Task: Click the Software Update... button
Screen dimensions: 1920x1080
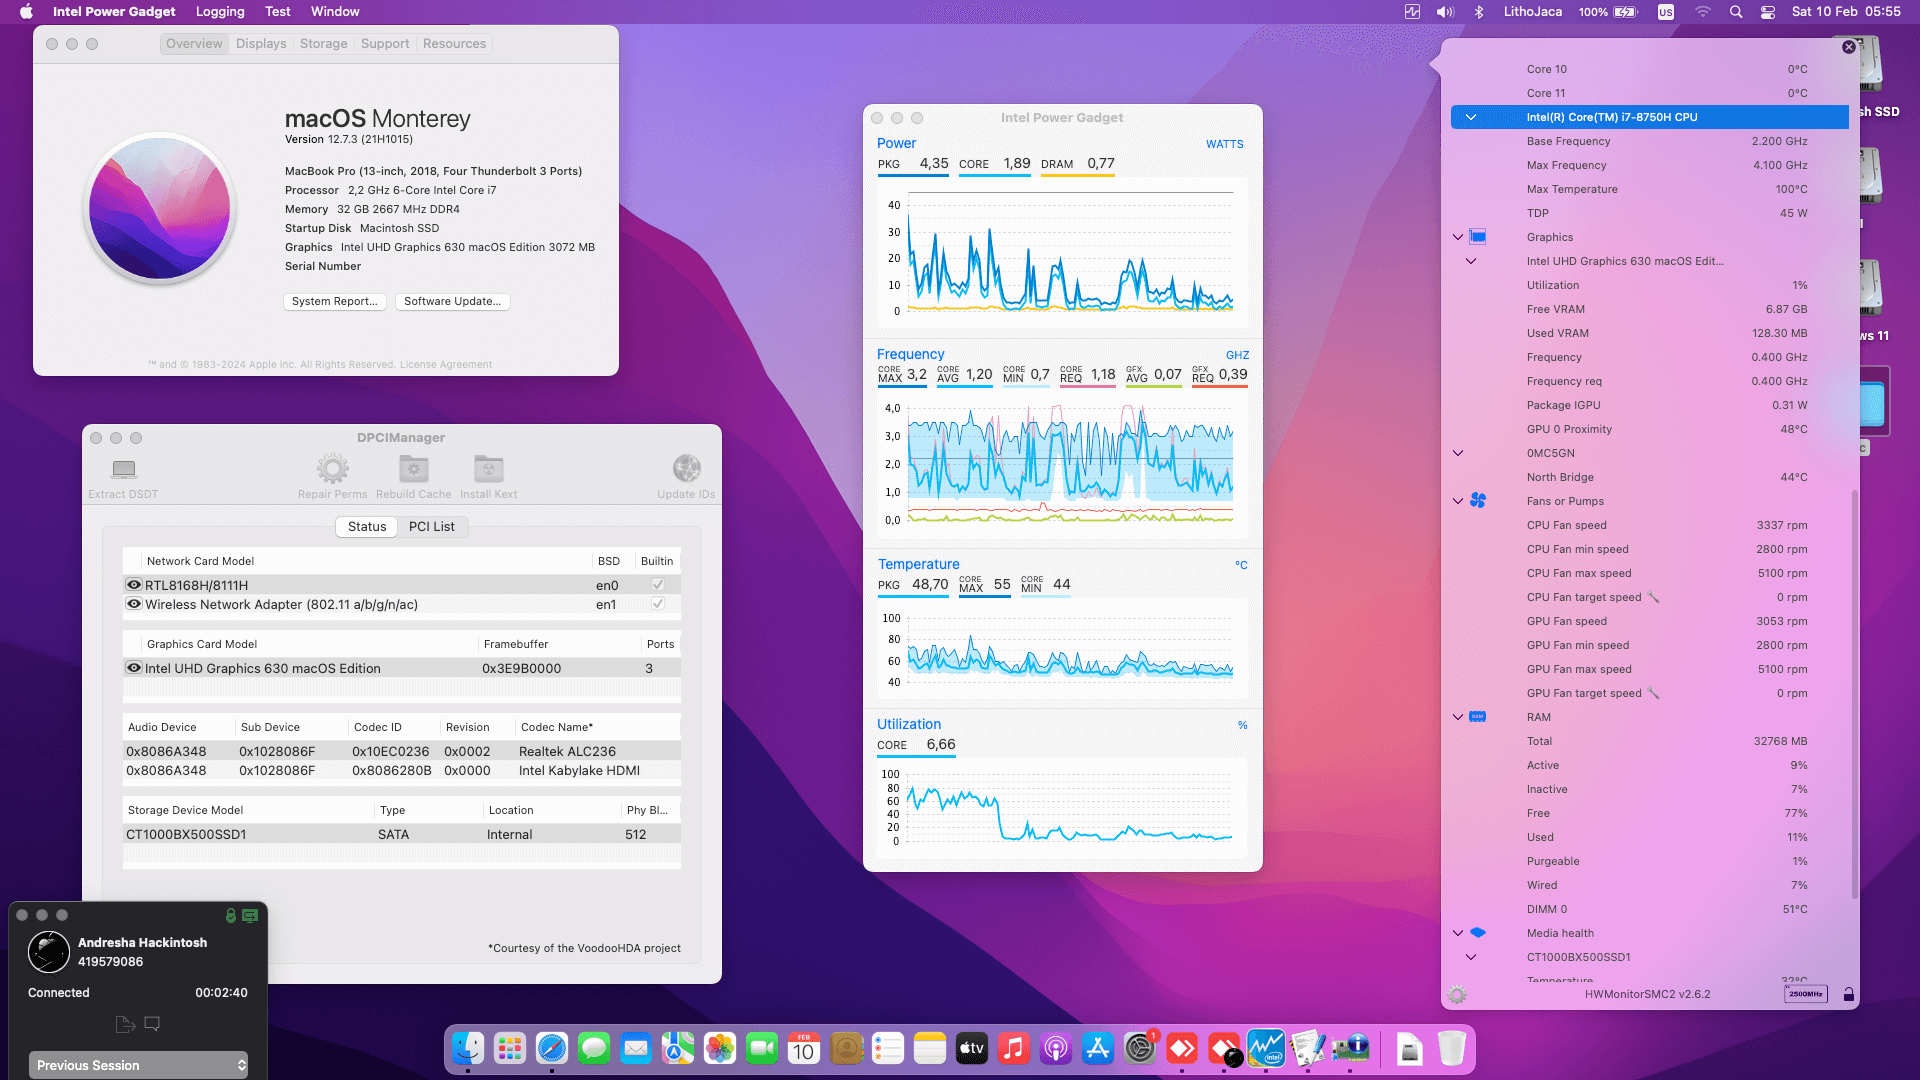Action: (x=453, y=301)
